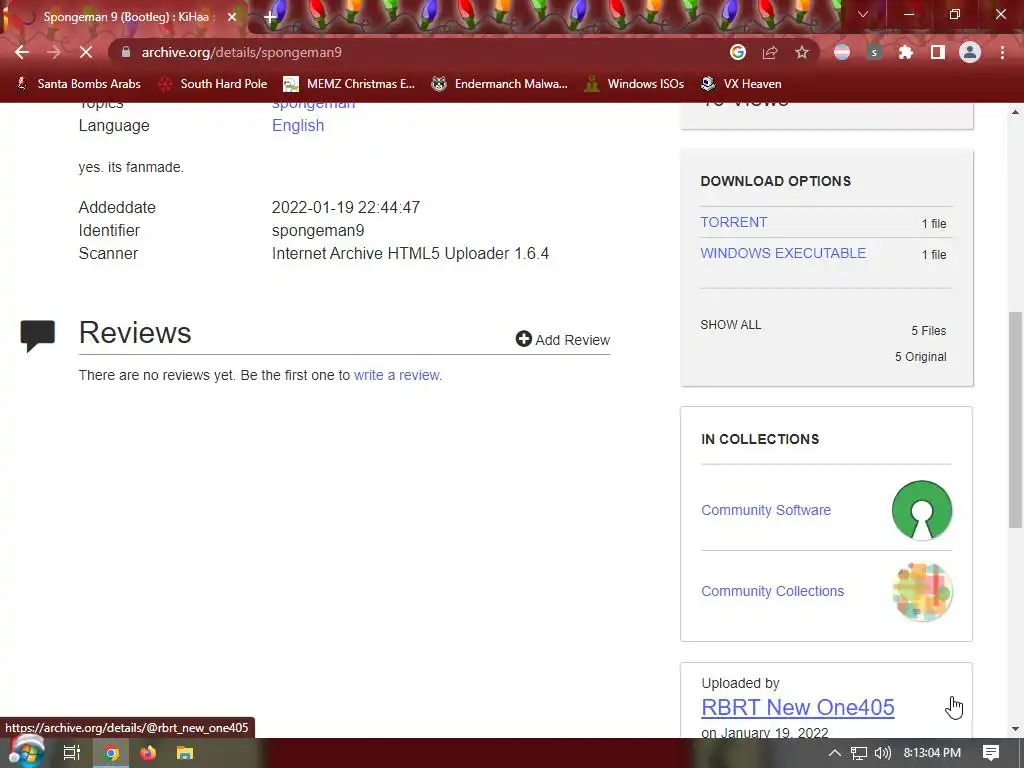Open South Hard Pole bookmark
Viewport: 1024px width, 768px height.
tap(213, 84)
